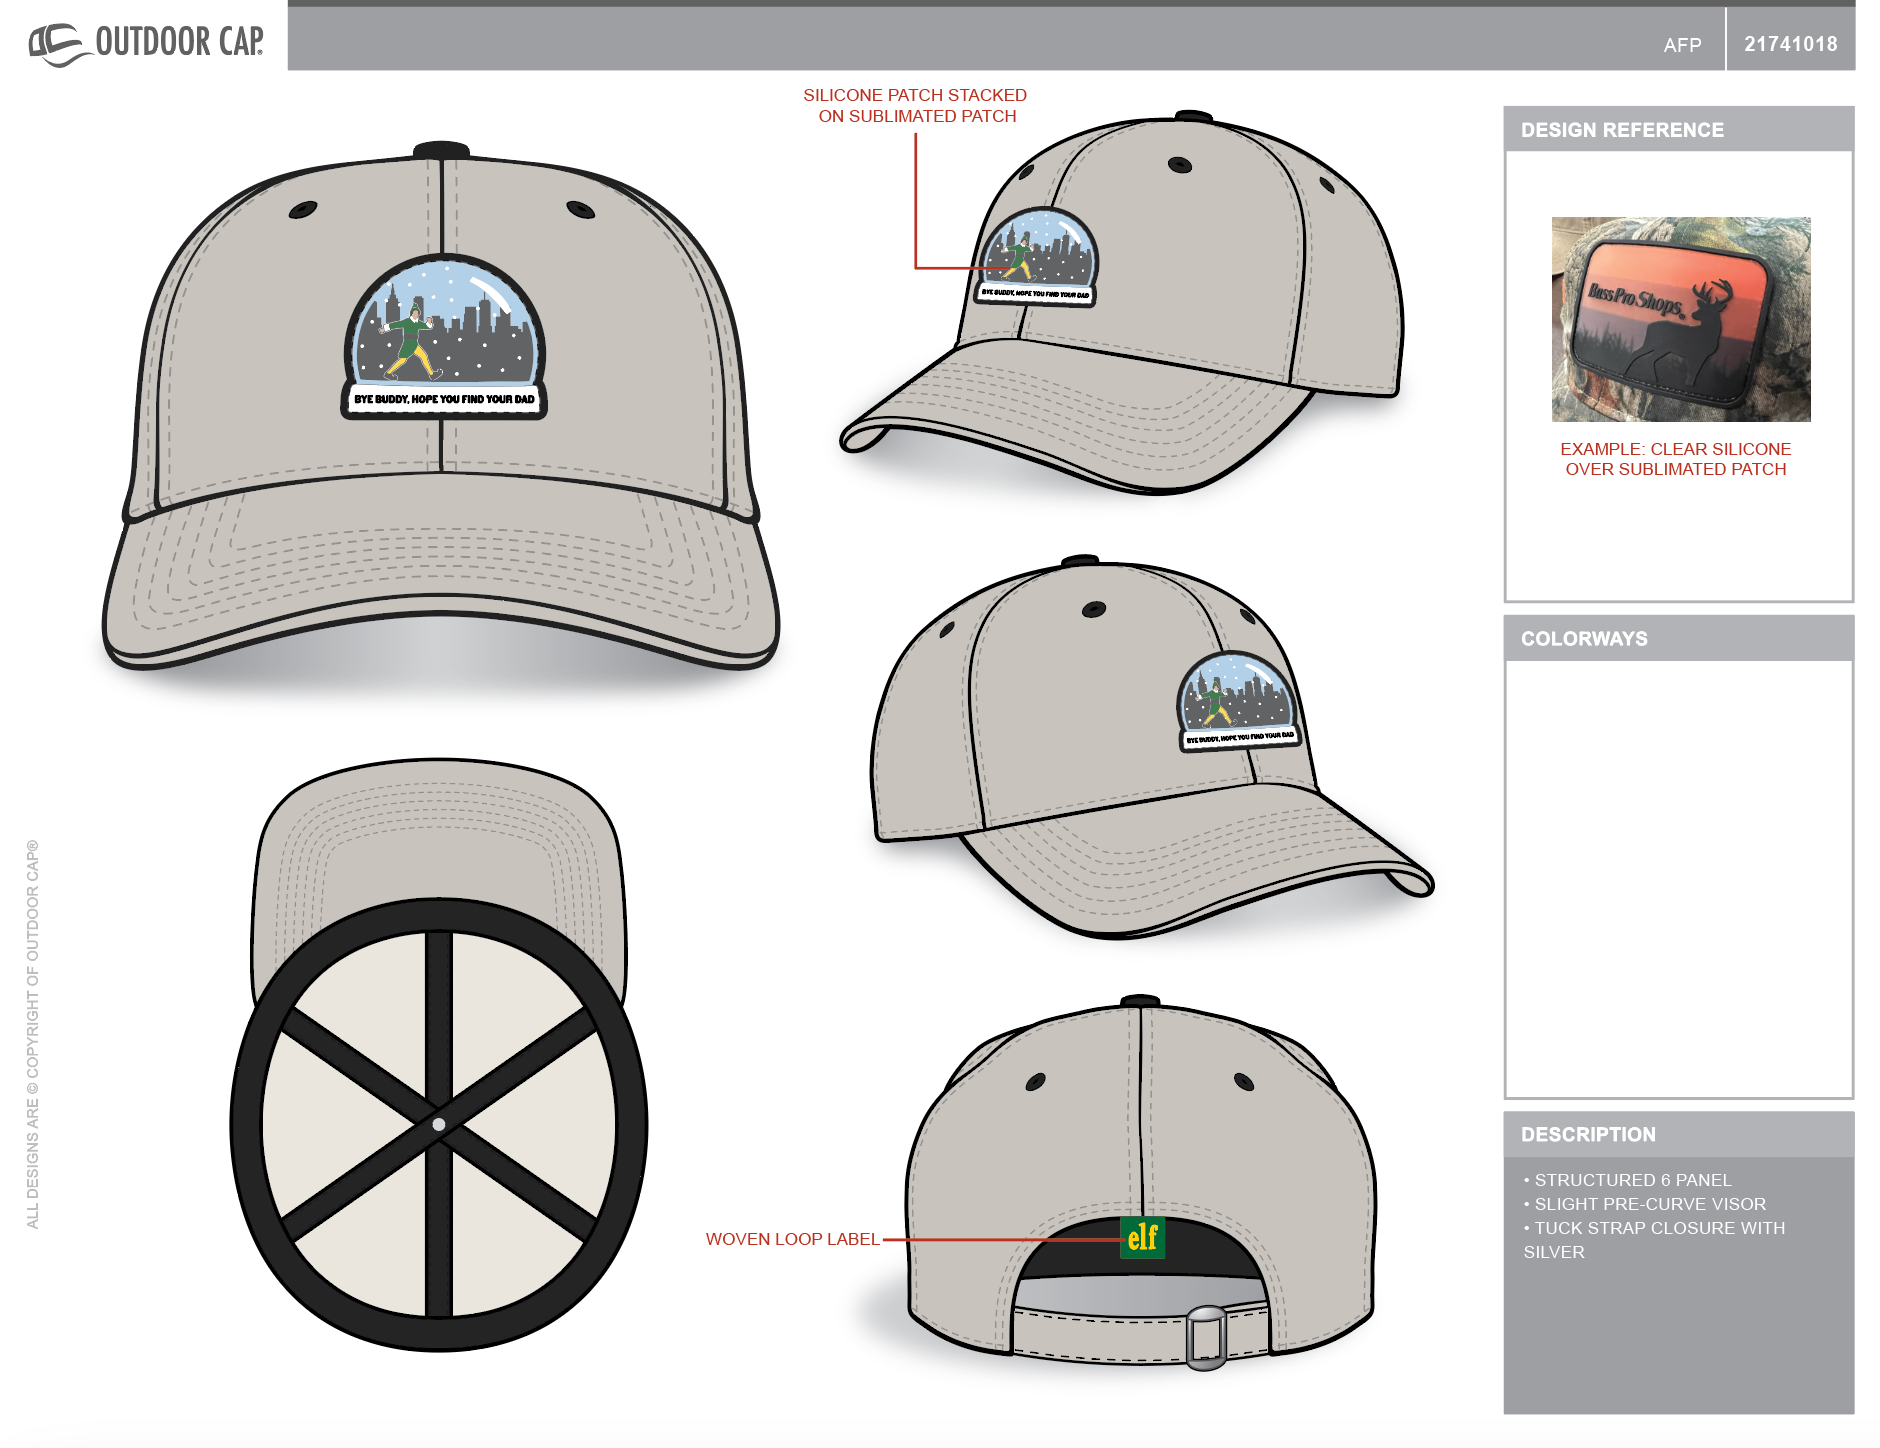This screenshot has height=1448, width=1880.
Task: Click the left eyelet on the front-view cap
Action: point(303,209)
